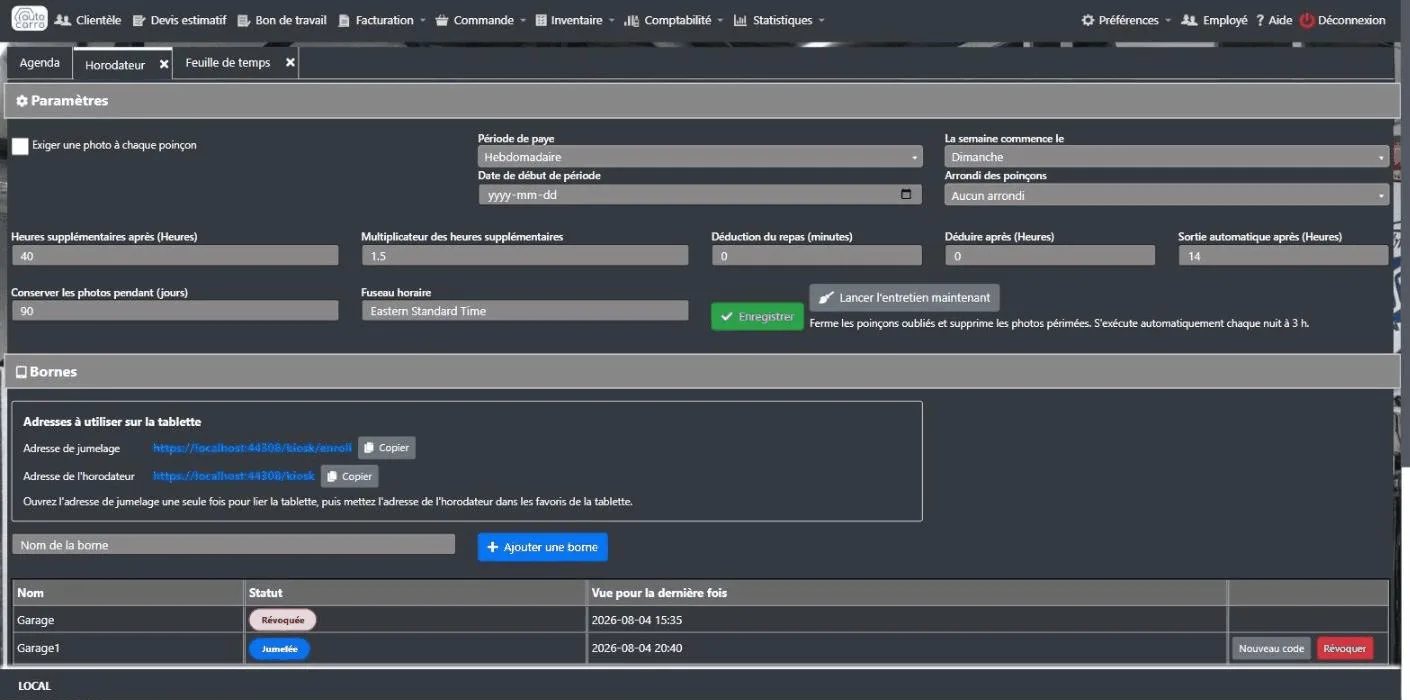The width and height of the screenshot is (1410, 700).
Task: Click the LOCAL status label
Action: point(35,686)
